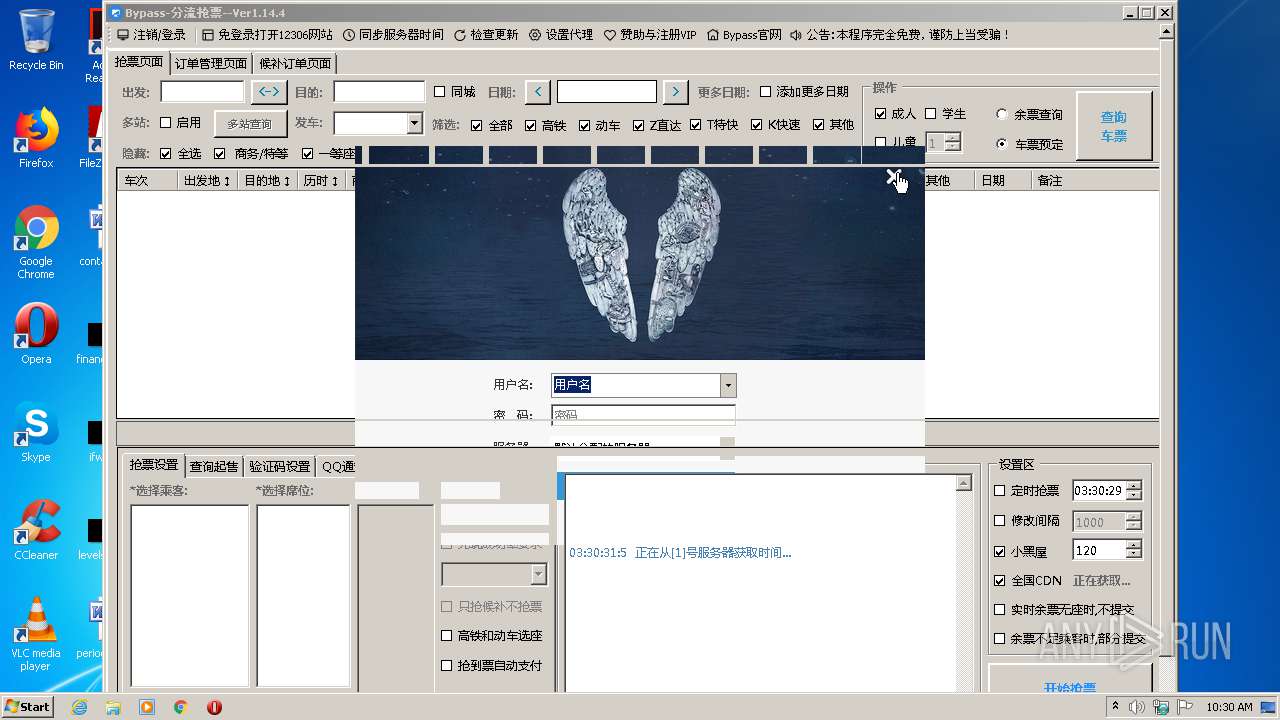Close the login dialog with the X
1280x720 pixels.
click(x=894, y=177)
